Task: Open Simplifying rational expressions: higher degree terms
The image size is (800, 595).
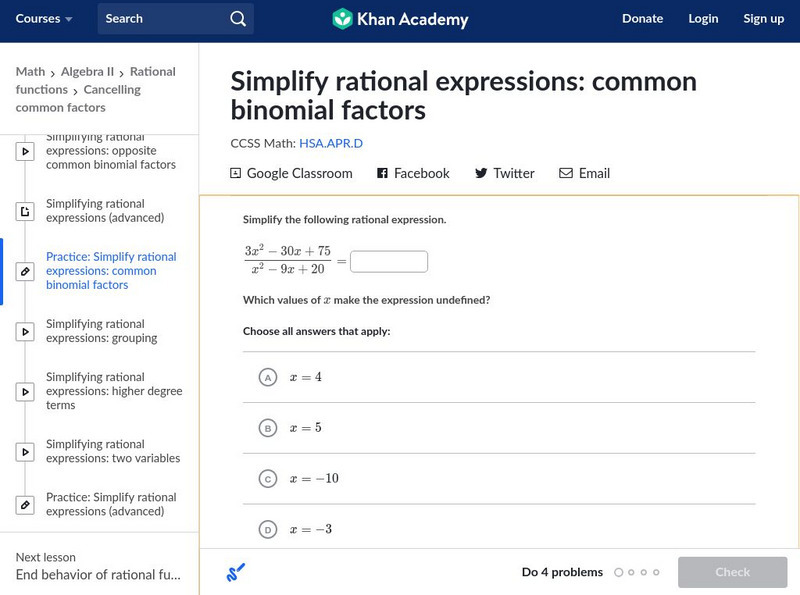Action: click(114, 391)
